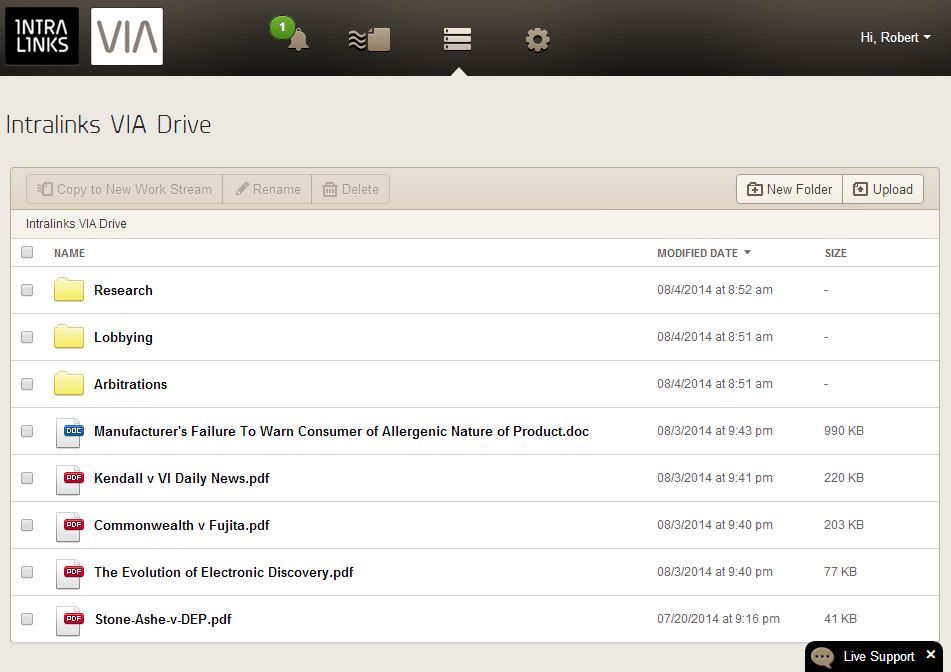Select the VIA Drive list icon in header
This screenshot has height=672, width=951.
coord(457,39)
